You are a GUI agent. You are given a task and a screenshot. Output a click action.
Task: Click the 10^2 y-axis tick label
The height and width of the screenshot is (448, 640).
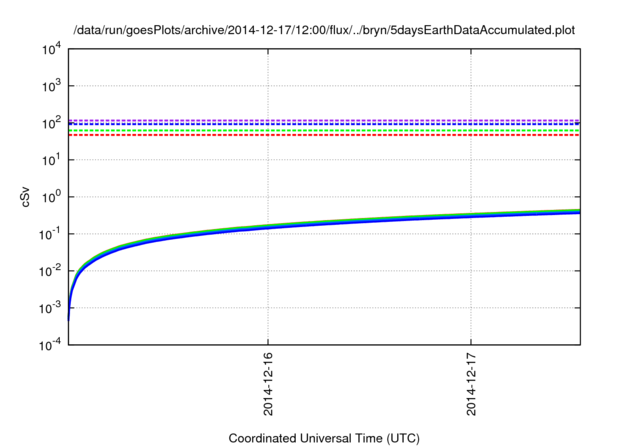pos(52,123)
